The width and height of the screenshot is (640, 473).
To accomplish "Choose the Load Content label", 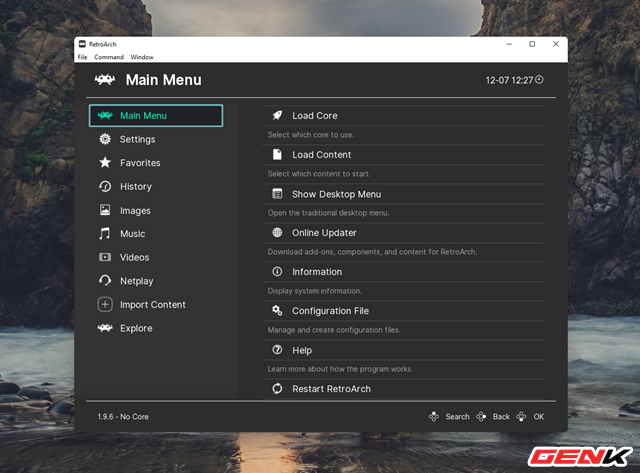I will (x=322, y=155).
